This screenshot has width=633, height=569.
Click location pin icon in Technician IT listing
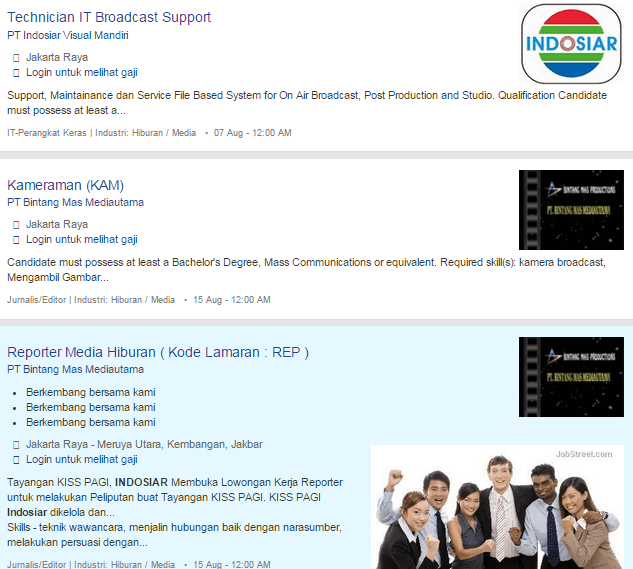pos(16,58)
